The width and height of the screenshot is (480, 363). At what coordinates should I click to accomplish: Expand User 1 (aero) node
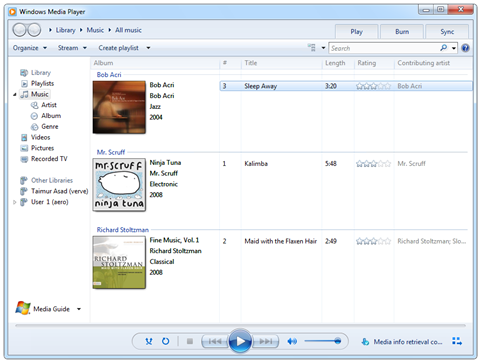pos(14,202)
